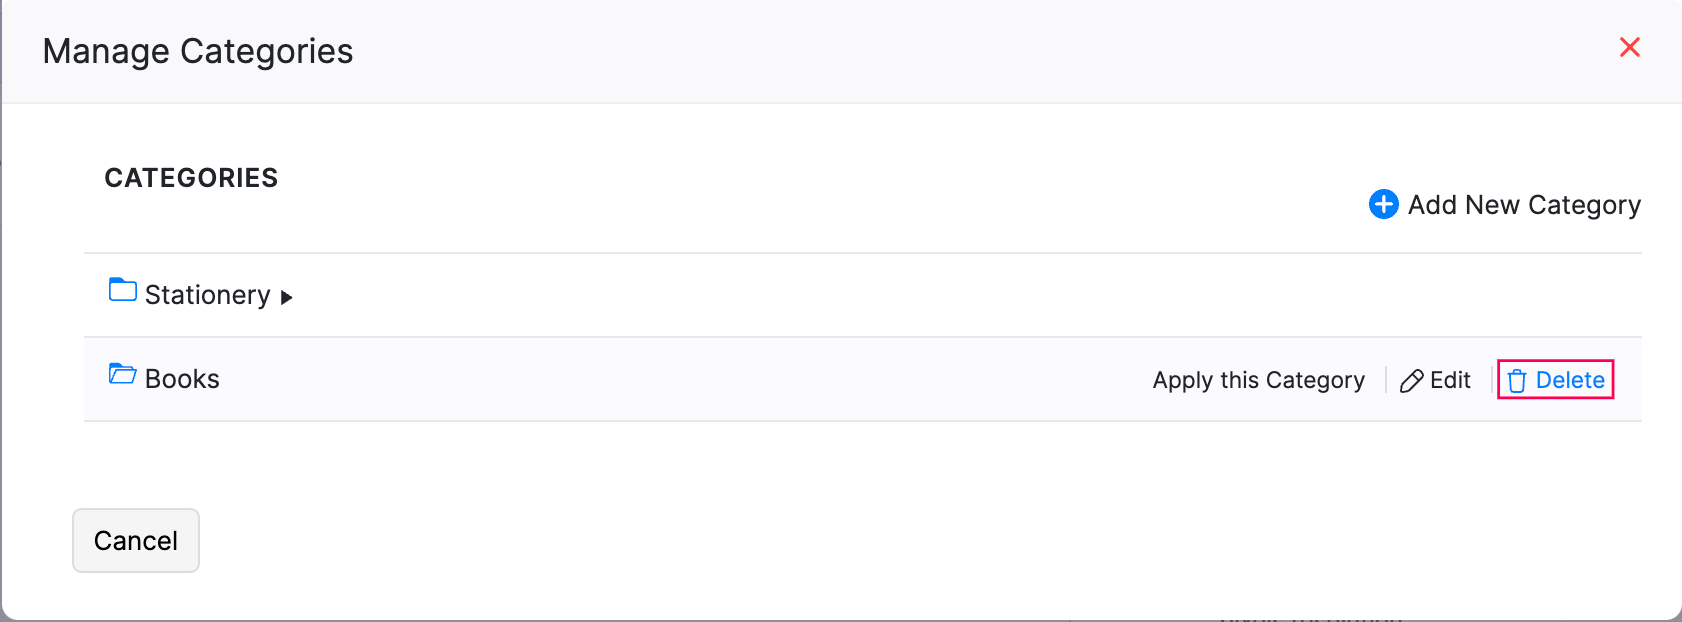Click the empty middle area of the Books row

[x=680, y=379]
